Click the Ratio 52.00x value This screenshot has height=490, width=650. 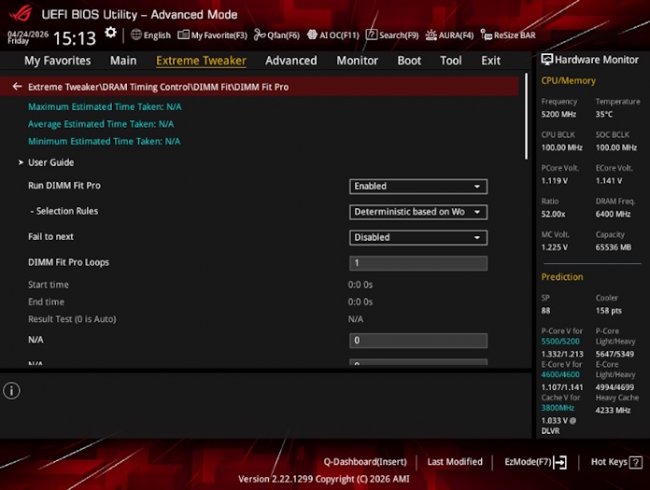click(x=553, y=214)
